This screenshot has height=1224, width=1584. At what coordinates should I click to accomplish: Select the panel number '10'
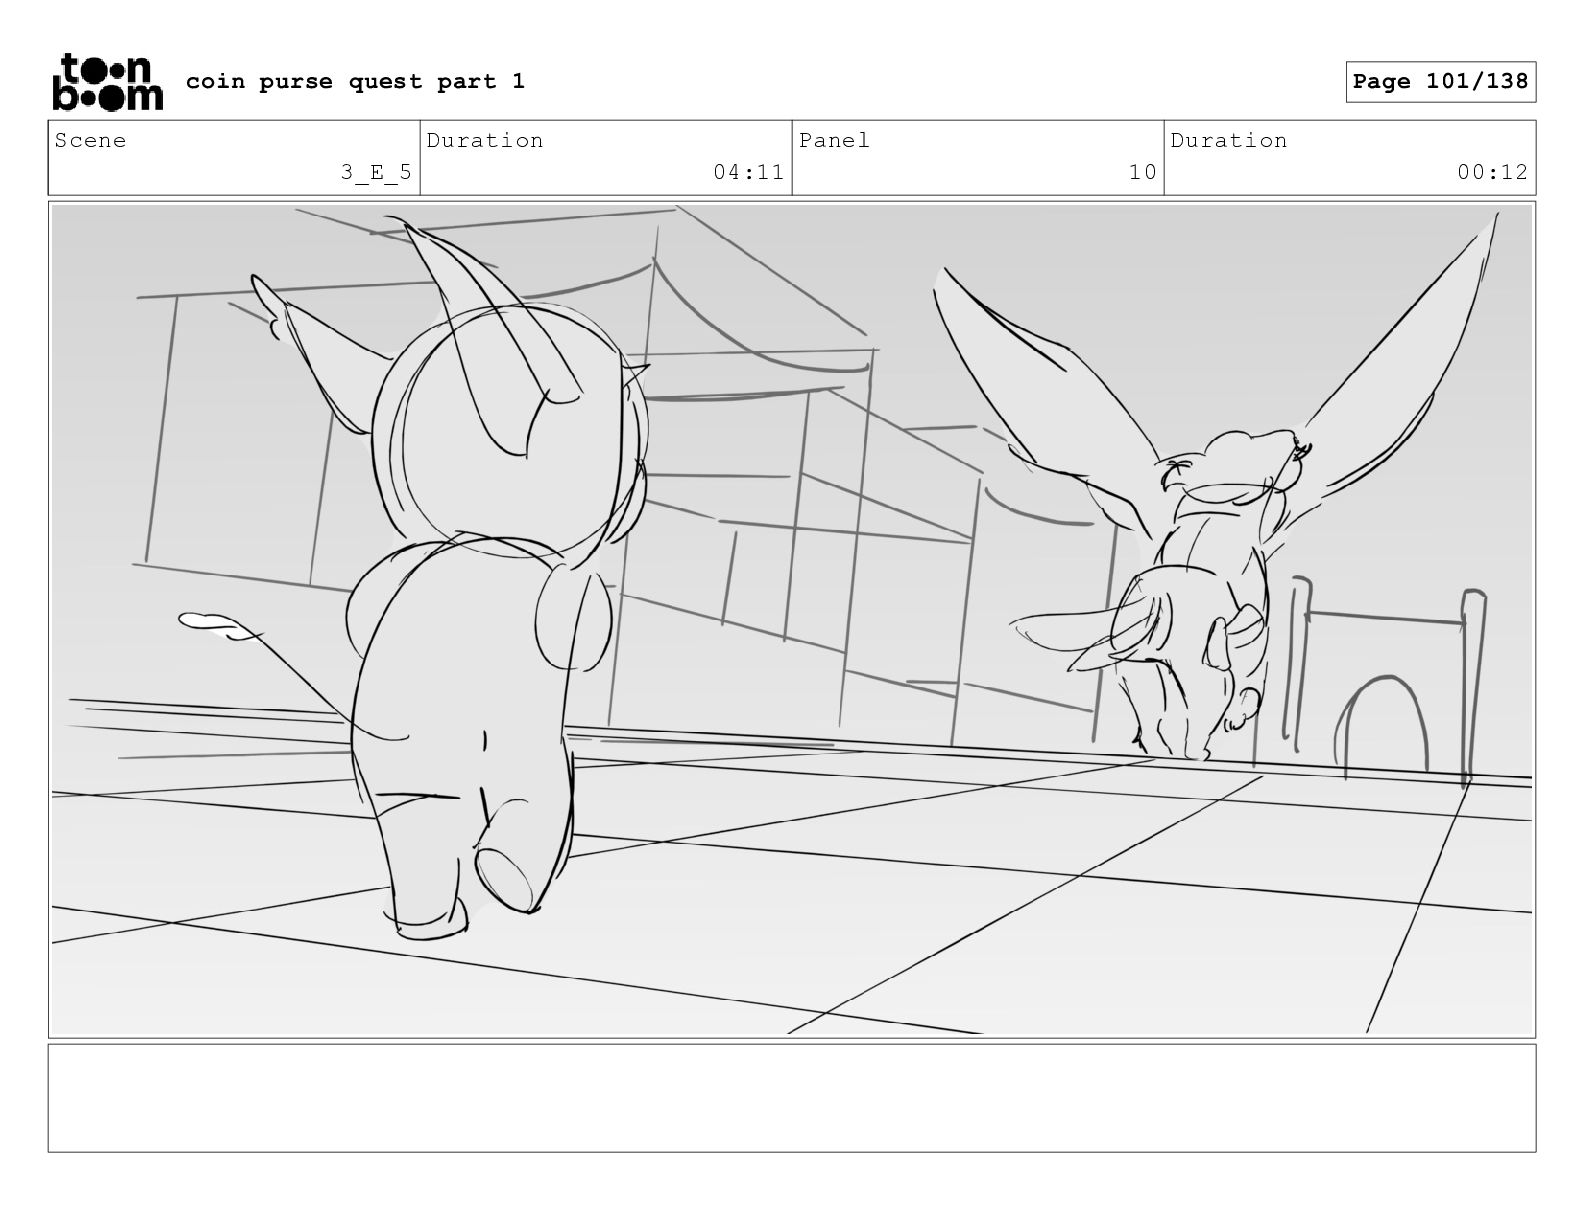pos(1142,172)
